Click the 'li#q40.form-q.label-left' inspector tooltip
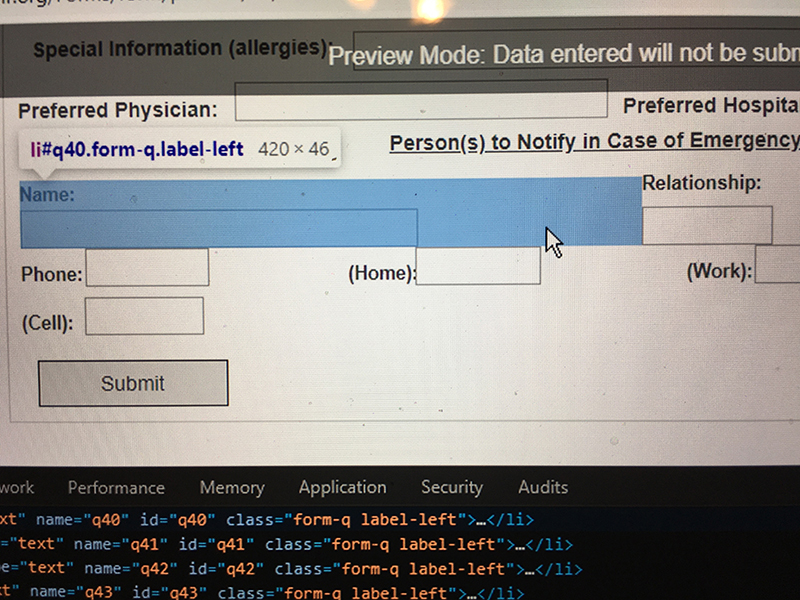Viewport: 800px width, 600px height. 180,149
